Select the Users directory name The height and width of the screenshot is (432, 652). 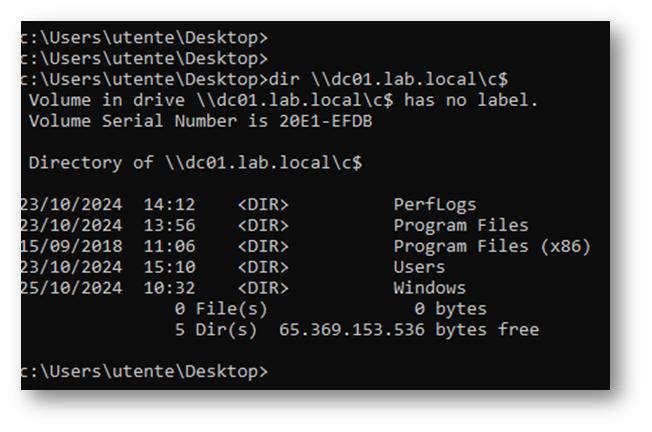click(419, 267)
